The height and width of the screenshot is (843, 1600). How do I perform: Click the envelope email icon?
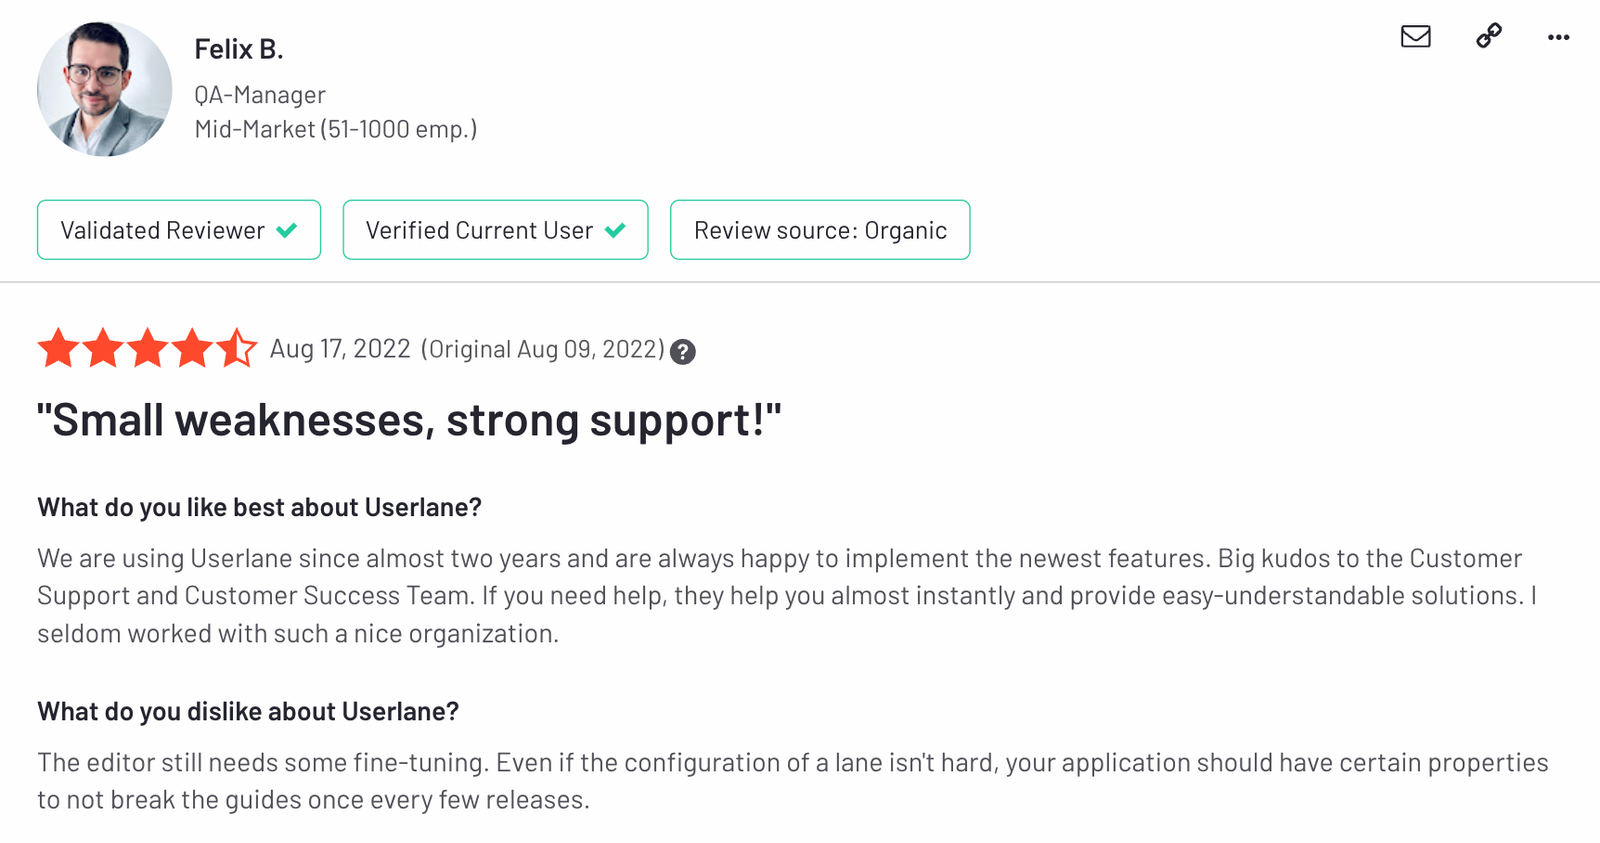(1416, 37)
